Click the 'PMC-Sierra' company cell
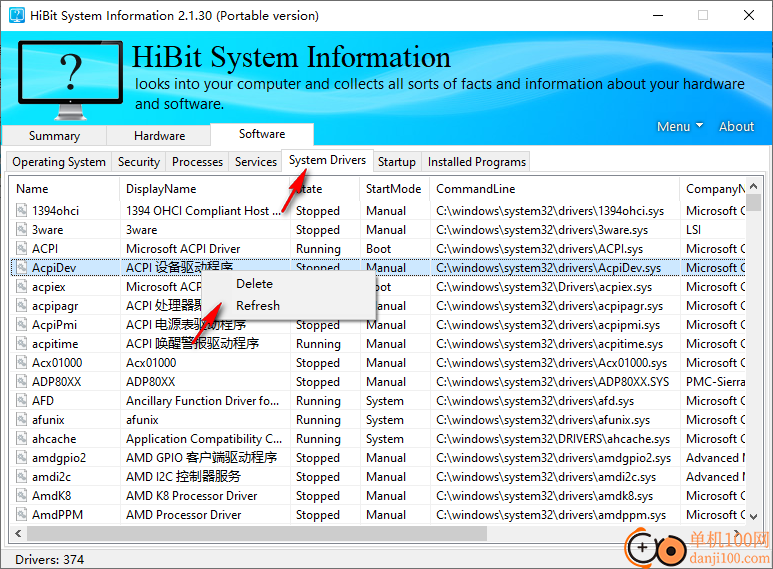773x569 pixels. click(715, 382)
